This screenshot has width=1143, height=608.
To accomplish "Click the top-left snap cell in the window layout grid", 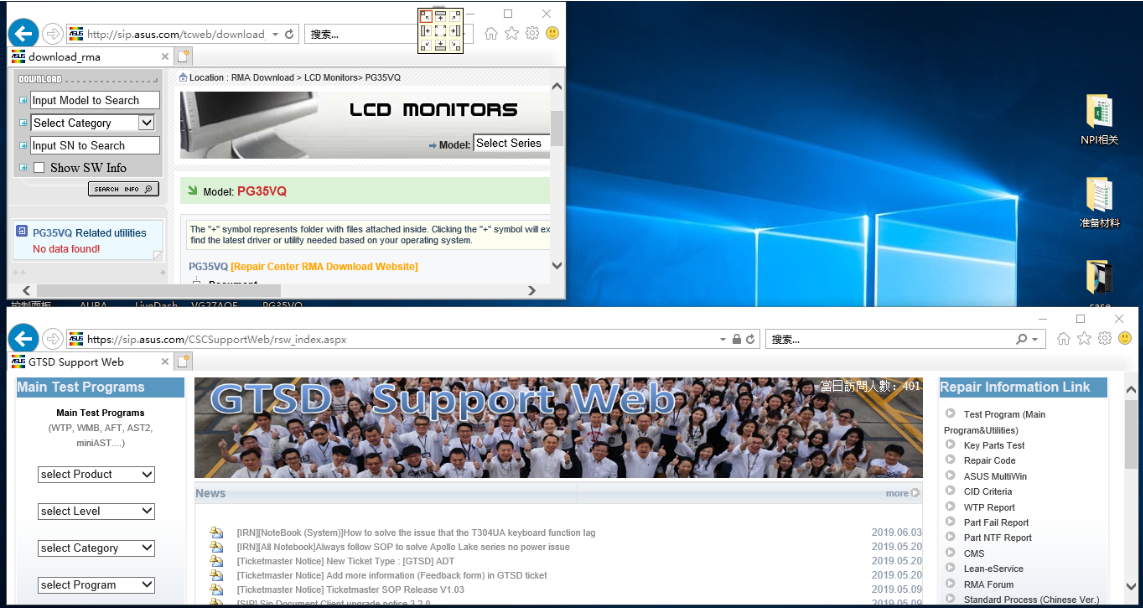I will coord(425,16).
